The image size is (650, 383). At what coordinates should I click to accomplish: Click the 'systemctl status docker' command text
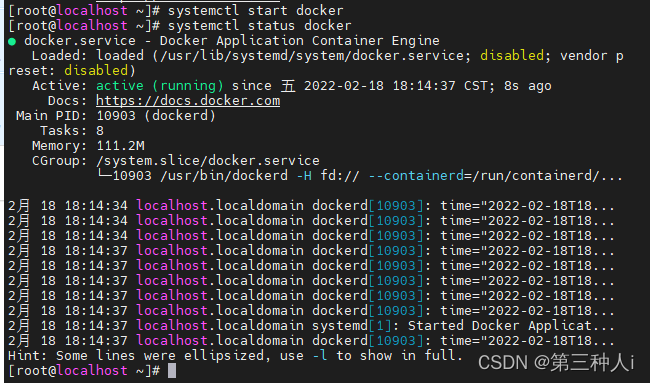[x=260, y=26]
